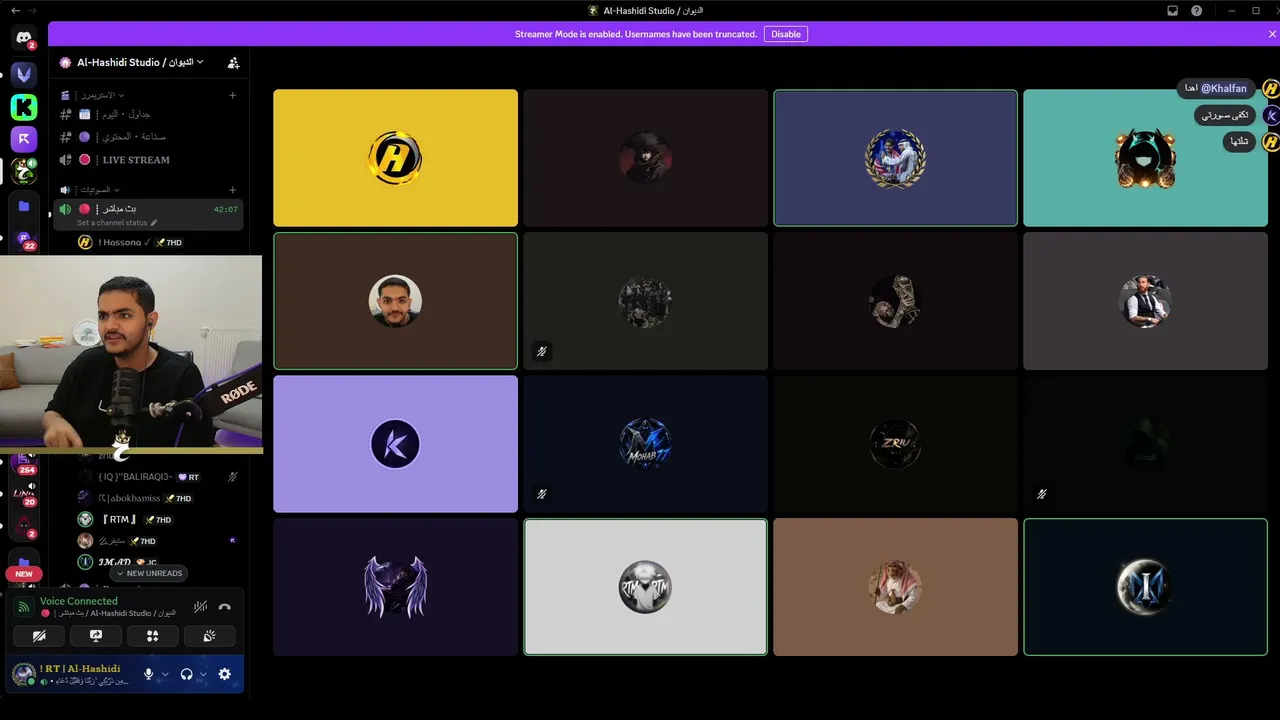Open User Settings gear
This screenshot has width=1280, height=720.
tap(224, 674)
